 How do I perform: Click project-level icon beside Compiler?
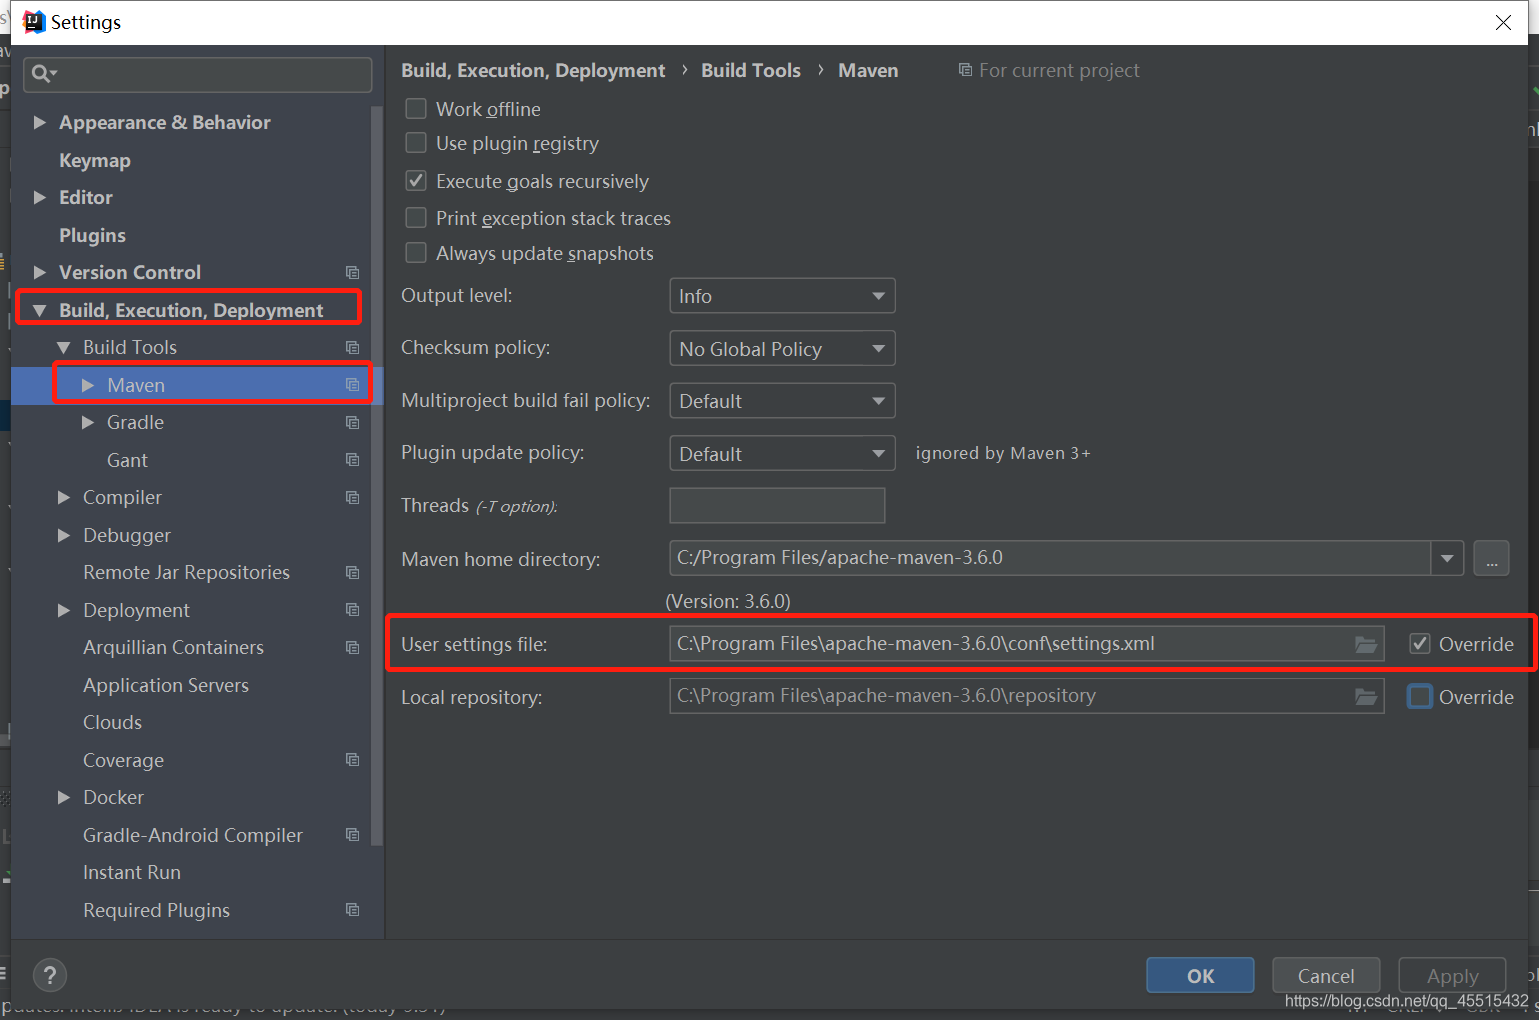click(x=352, y=497)
